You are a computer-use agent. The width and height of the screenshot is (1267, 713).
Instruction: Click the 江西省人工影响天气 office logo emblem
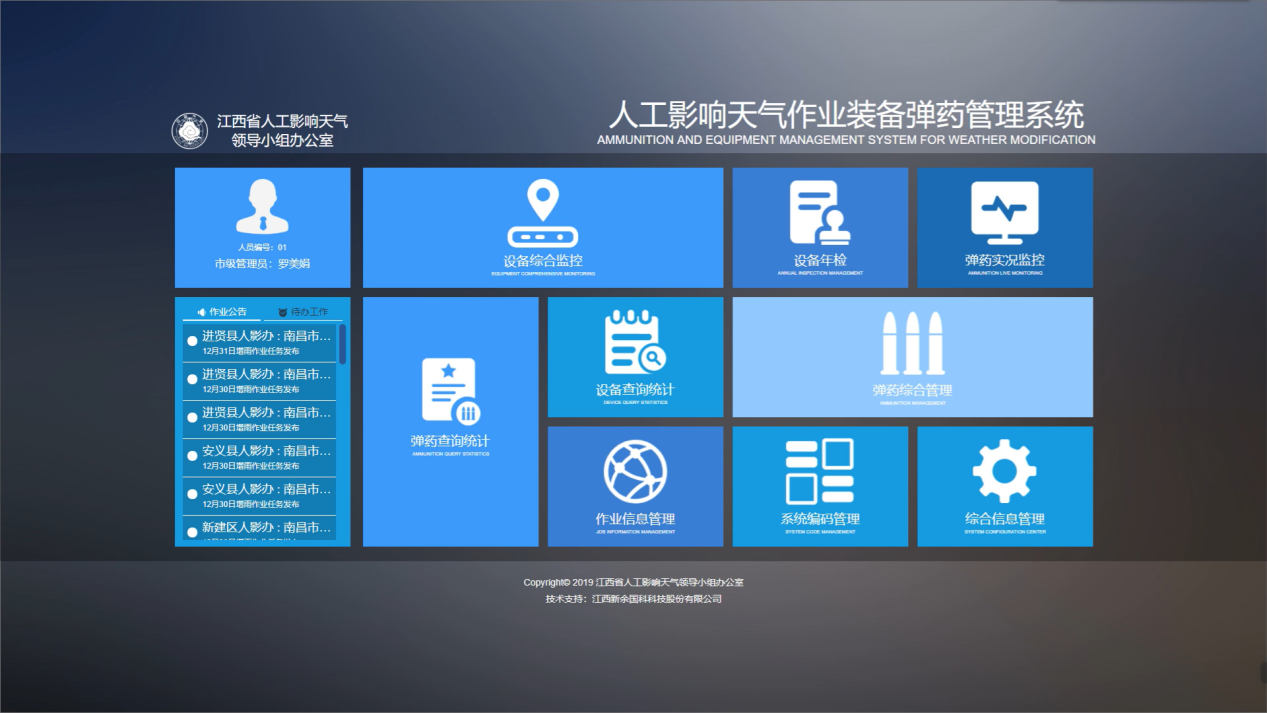pos(190,131)
